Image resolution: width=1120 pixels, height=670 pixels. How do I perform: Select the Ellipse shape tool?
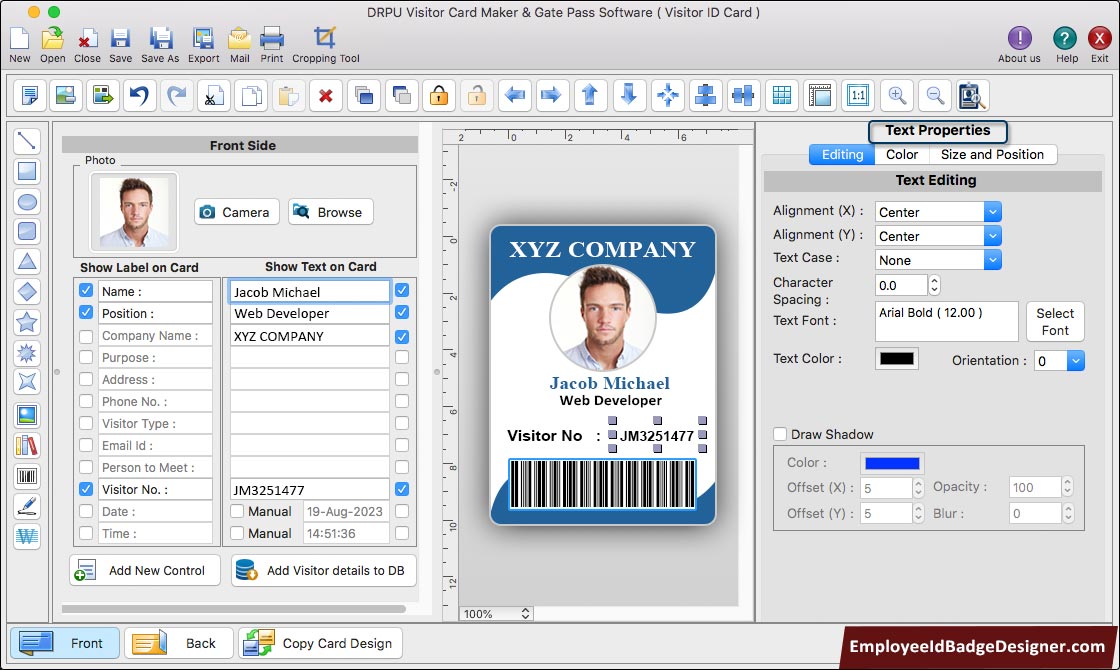(x=27, y=201)
